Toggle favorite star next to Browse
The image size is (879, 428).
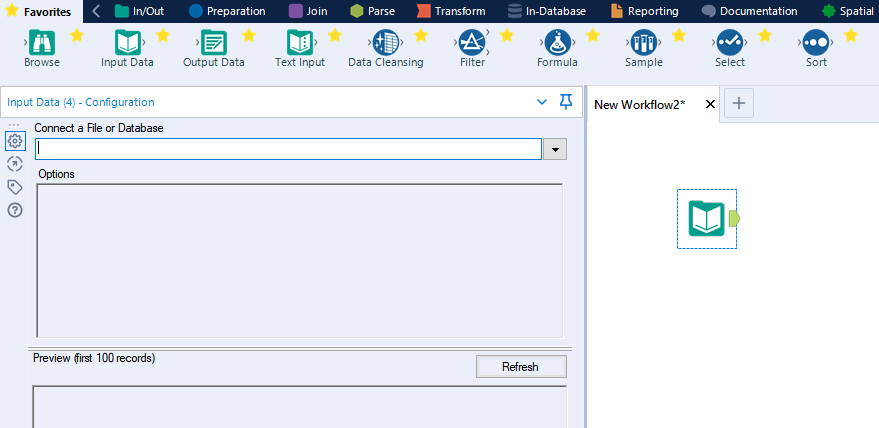77,35
